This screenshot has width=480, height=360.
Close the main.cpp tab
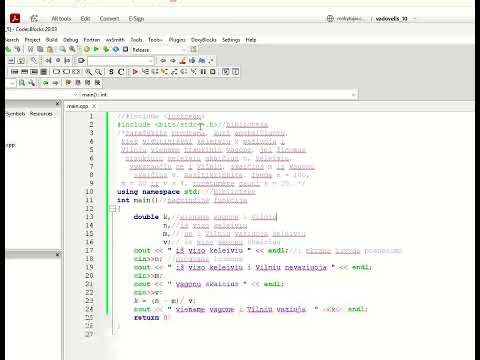pos(94,106)
